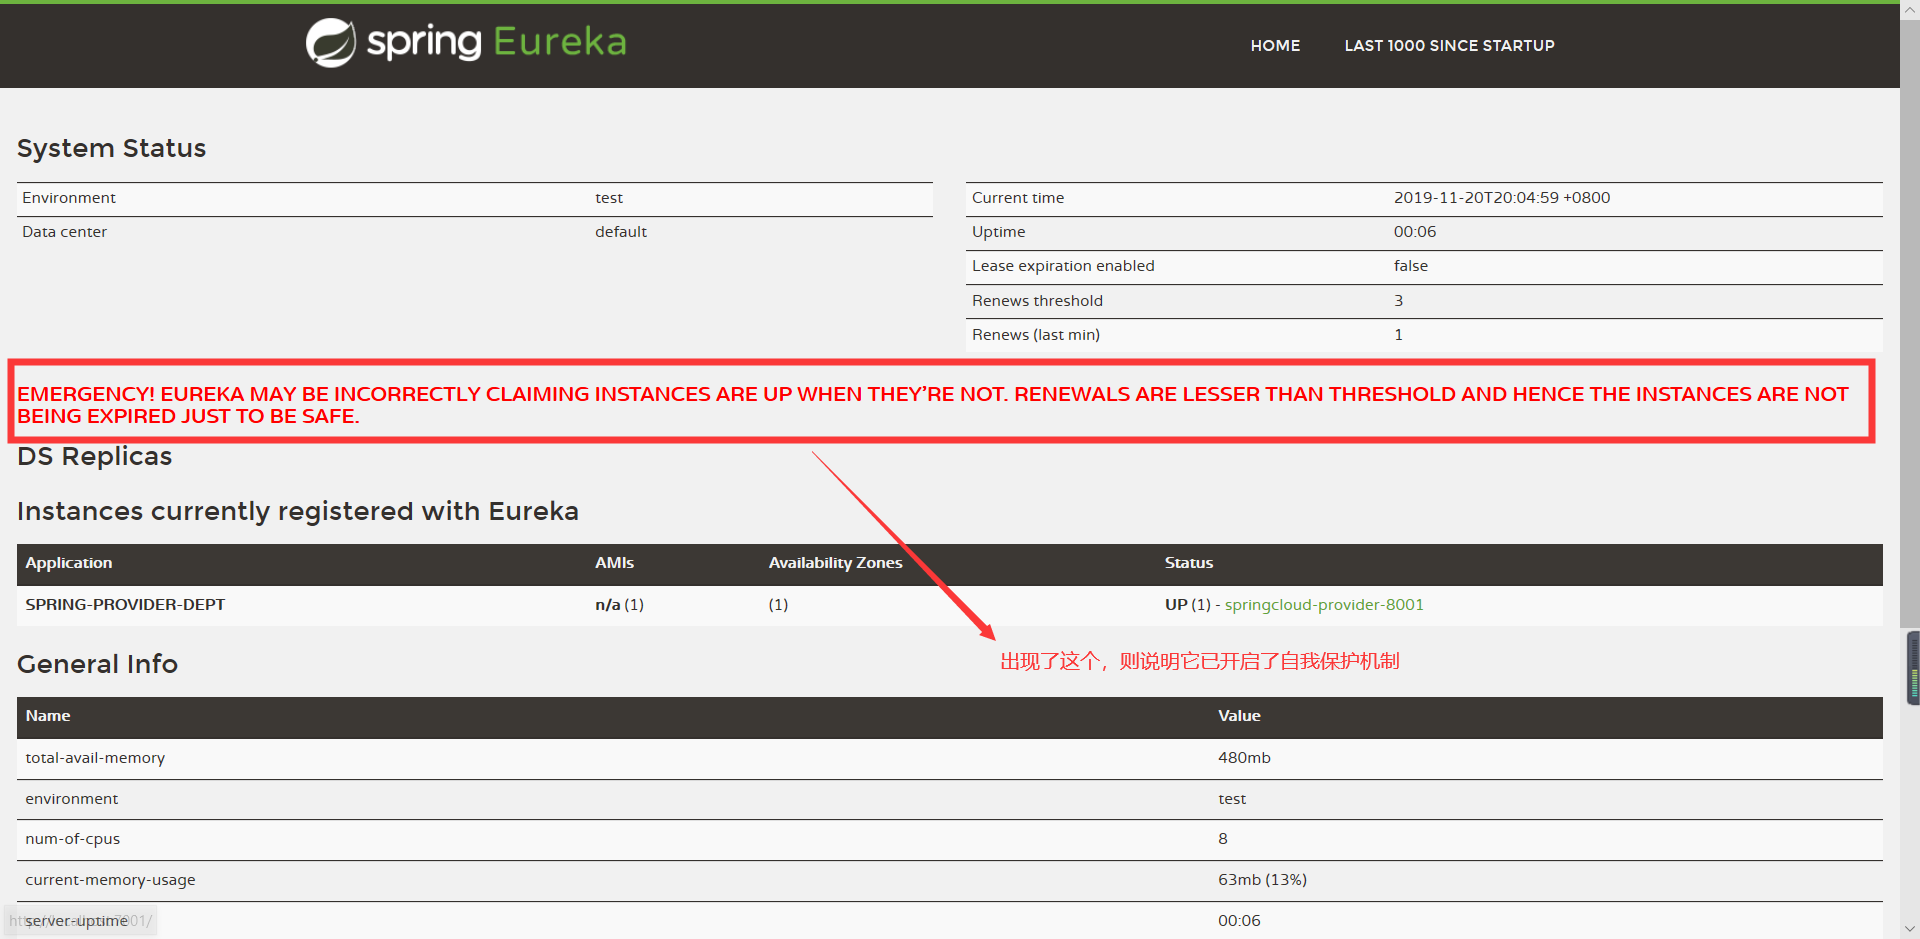Click the DS Replicas heading
Screen dimensions: 1920x939
(95, 456)
